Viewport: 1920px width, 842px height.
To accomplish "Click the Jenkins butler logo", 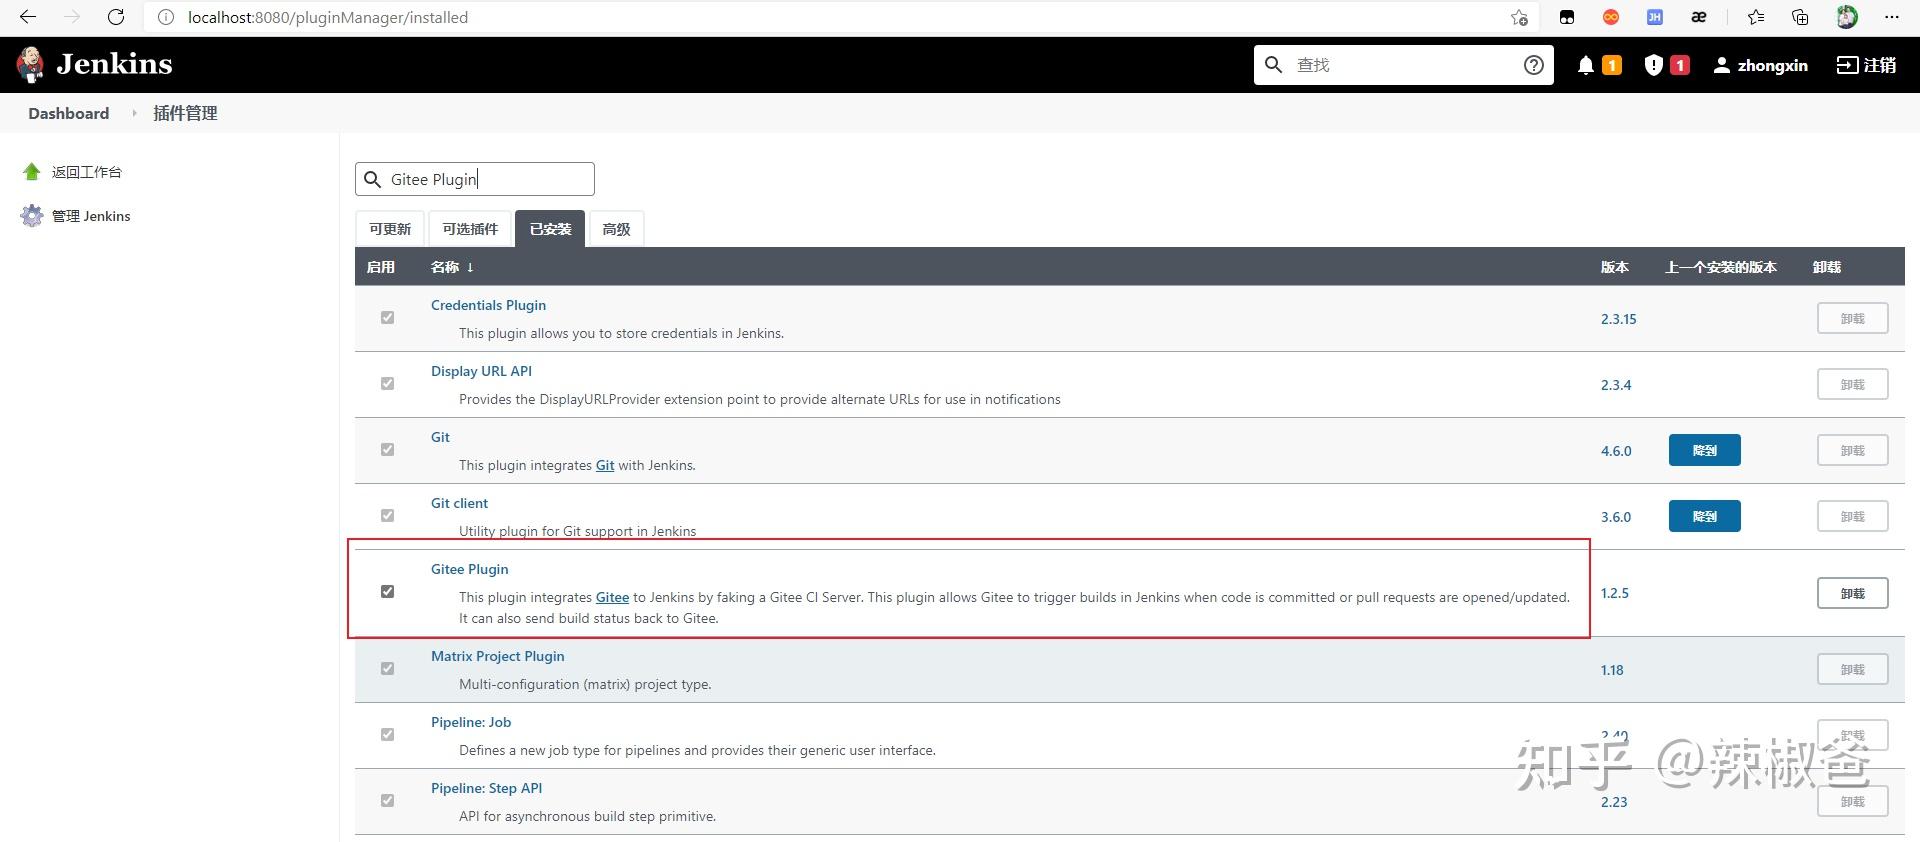I will coord(31,64).
